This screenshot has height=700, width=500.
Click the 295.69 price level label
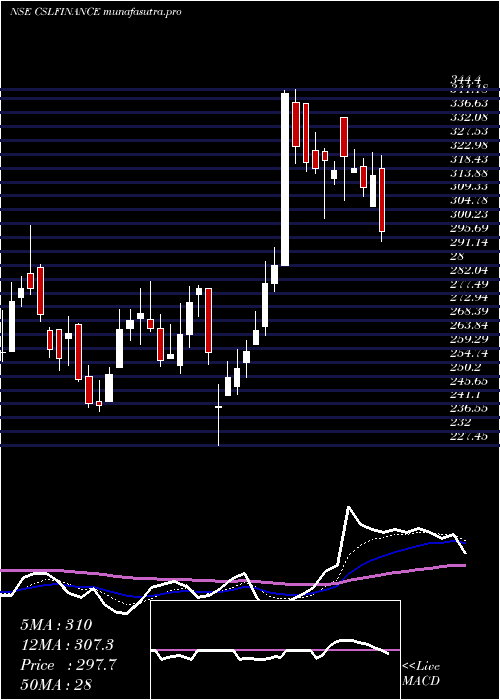point(469,229)
